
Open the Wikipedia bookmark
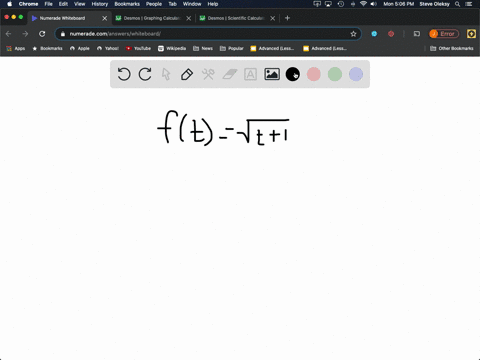[172, 48]
